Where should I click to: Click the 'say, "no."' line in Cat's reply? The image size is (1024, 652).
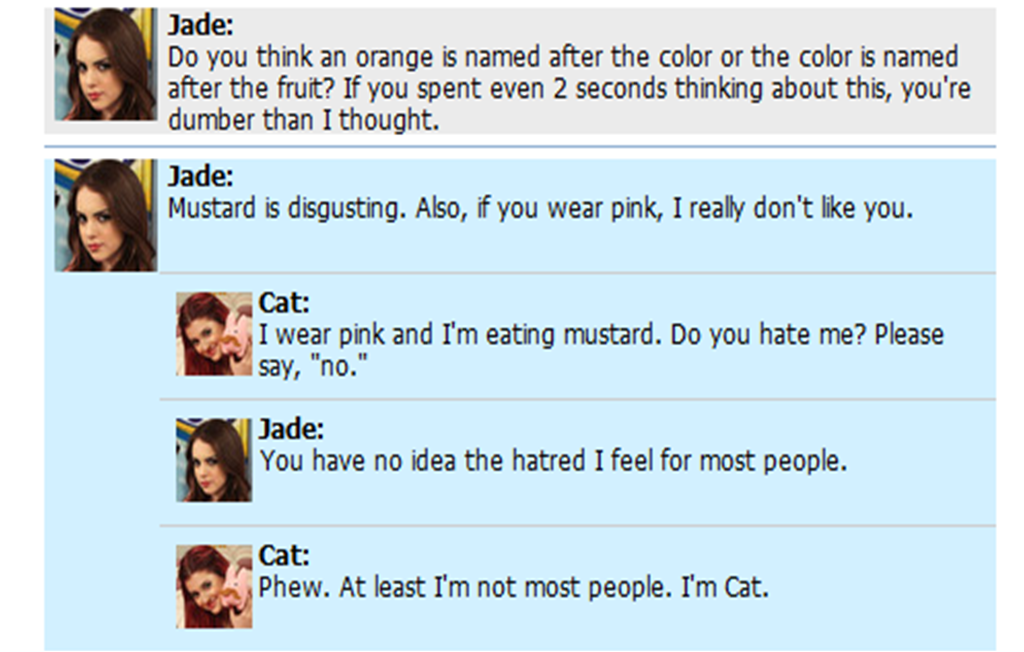click(x=313, y=366)
